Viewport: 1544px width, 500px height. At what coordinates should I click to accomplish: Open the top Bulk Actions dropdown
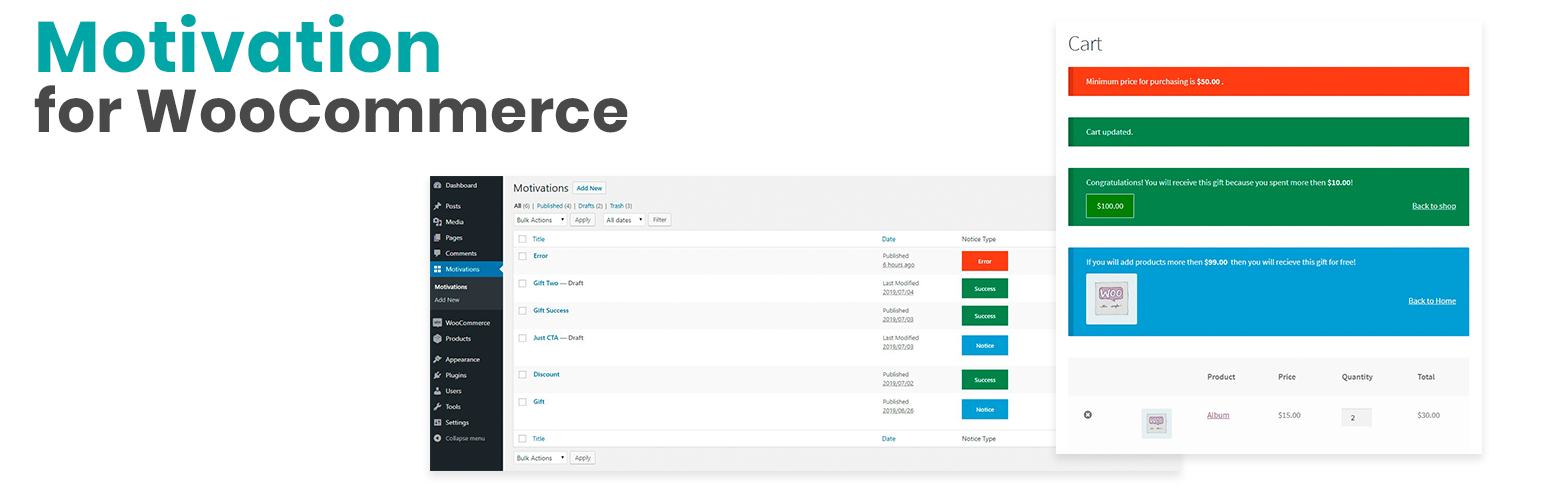point(540,219)
